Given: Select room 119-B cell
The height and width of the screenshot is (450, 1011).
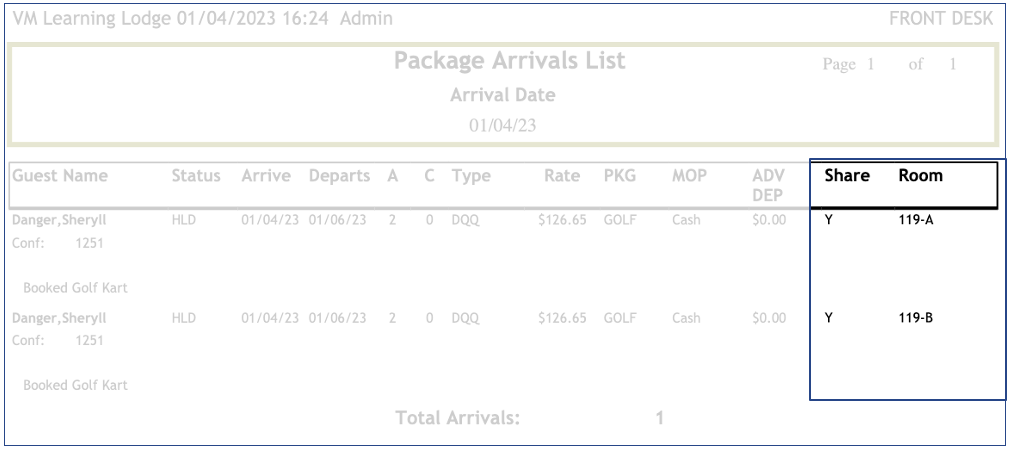Looking at the screenshot, I should click(916, 318).
